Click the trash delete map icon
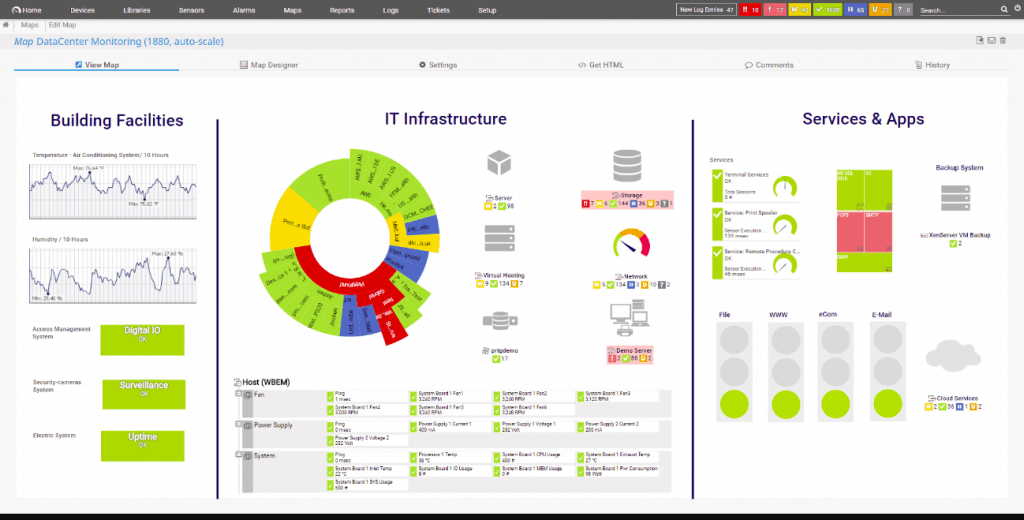This screenshot has width=1024, height=520. (x=1003, y=41)
